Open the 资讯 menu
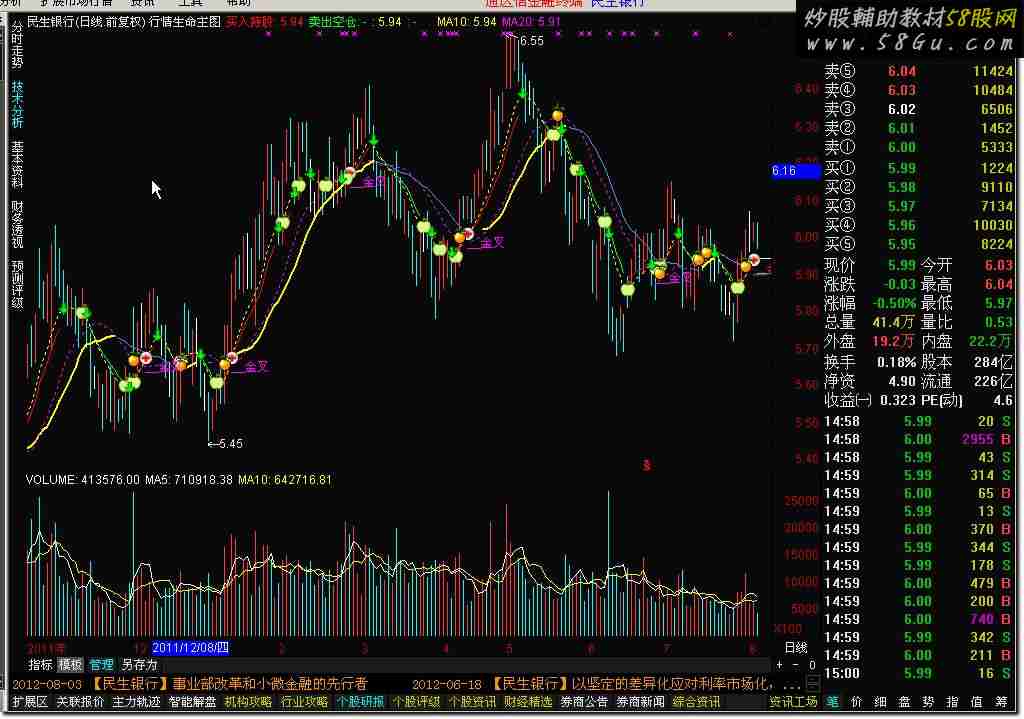The width and height of the screenshot is (1024, 719). (x=142, y=3)
